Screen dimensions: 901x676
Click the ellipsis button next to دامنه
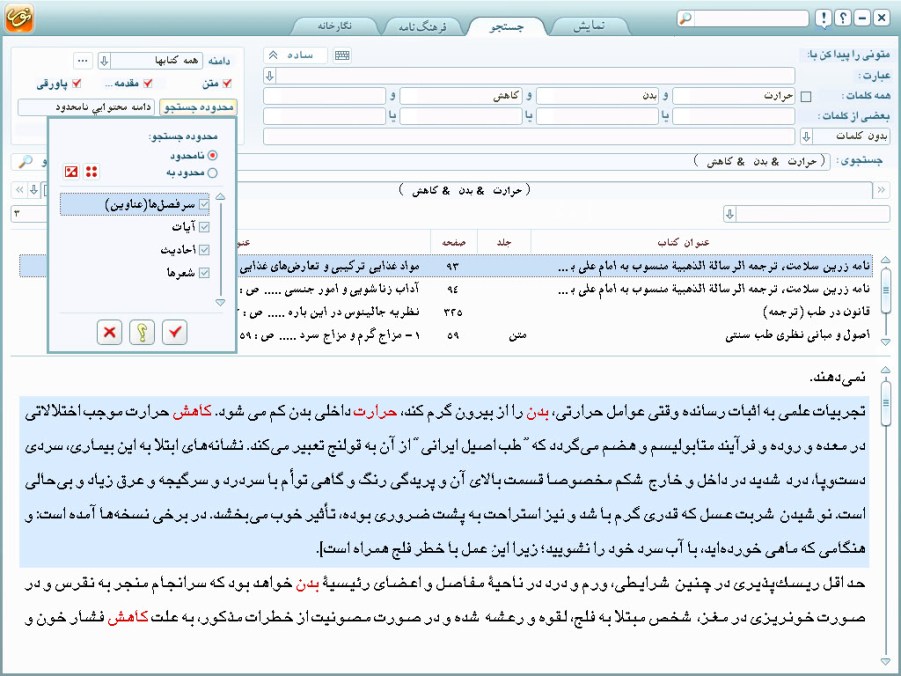click(83, 60)
